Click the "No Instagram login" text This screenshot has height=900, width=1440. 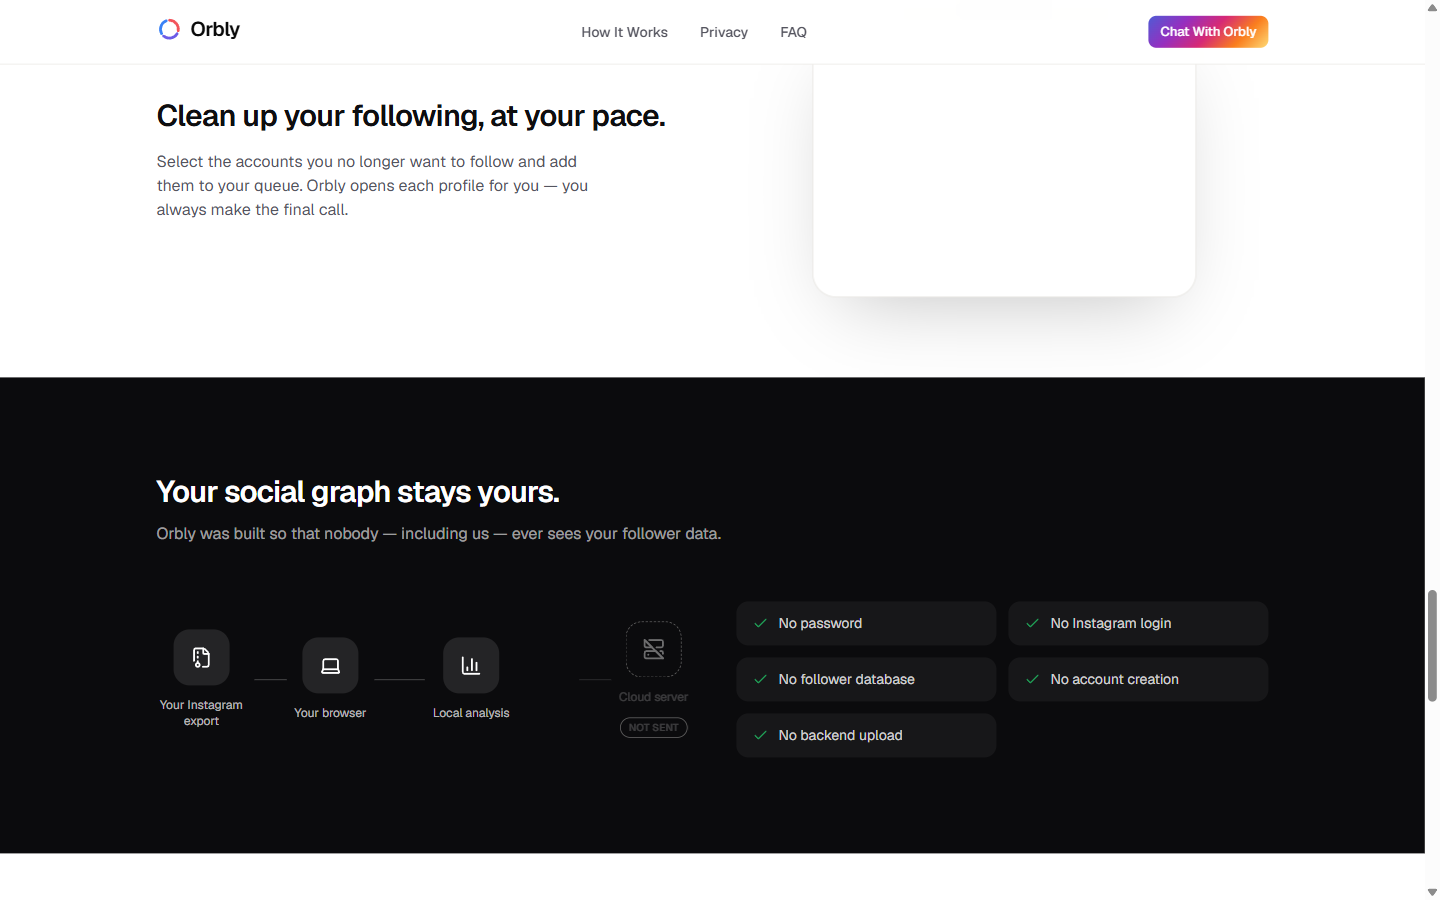click(x=1110, y=623)
